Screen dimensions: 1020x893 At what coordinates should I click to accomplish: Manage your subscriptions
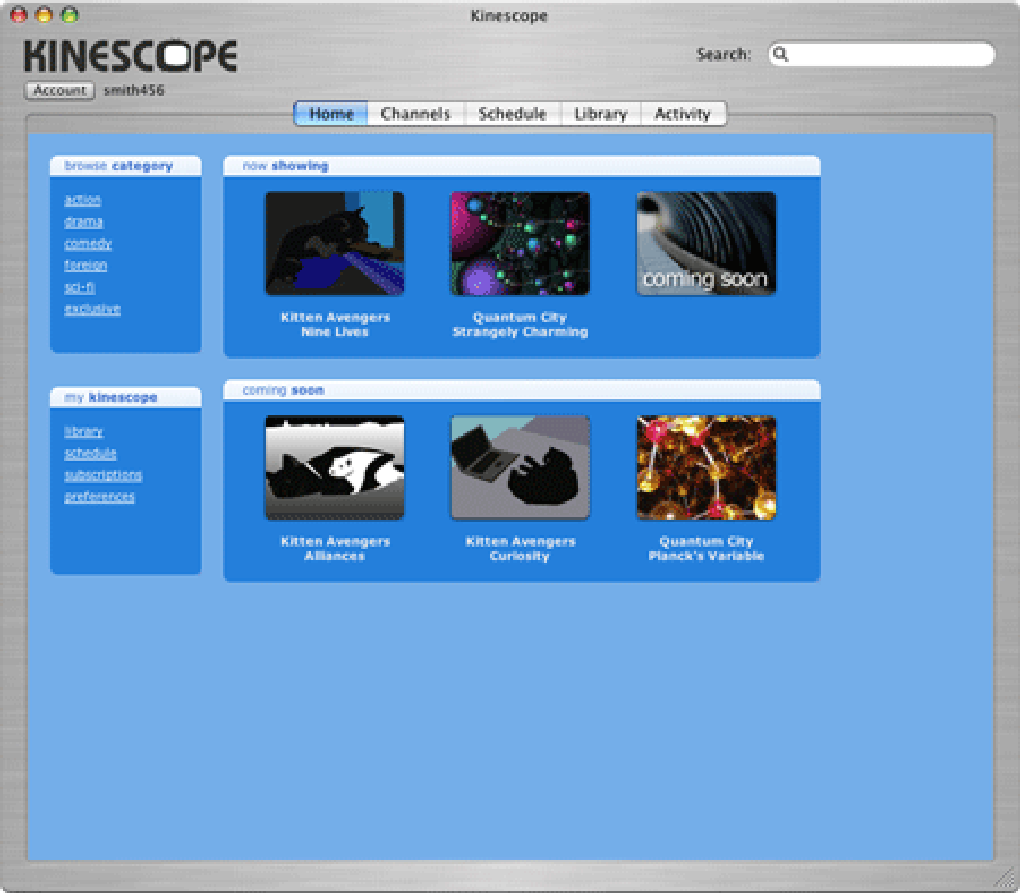pos(102,475)
